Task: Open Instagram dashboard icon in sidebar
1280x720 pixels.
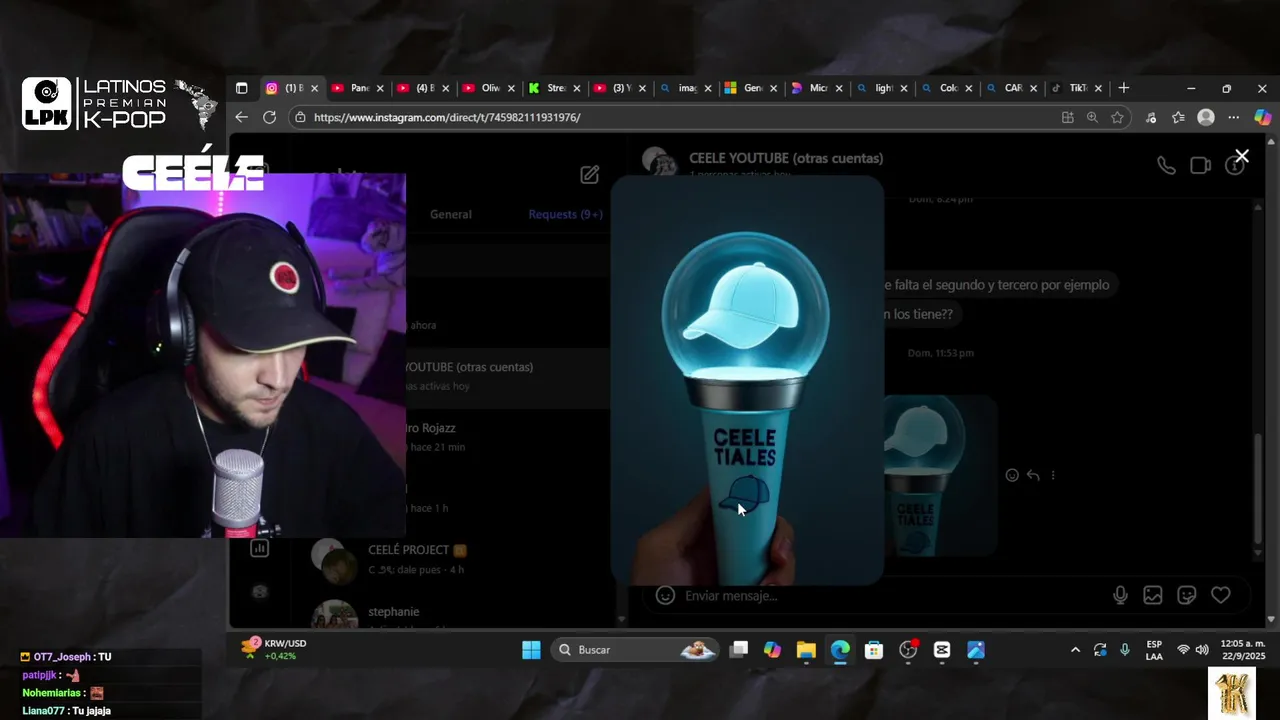Action: (x=259, y=548)
